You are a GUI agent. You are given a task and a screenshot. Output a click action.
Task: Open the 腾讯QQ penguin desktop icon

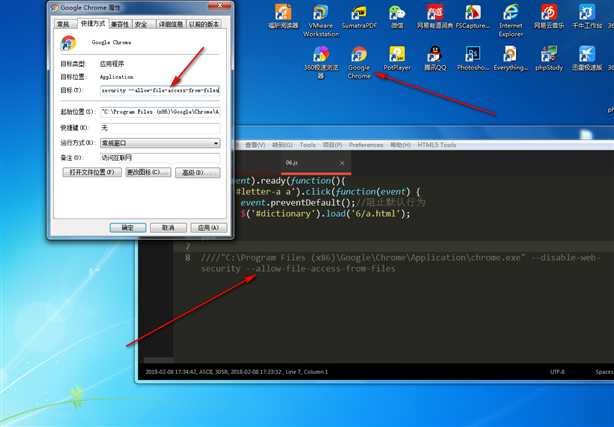[435, 59]
